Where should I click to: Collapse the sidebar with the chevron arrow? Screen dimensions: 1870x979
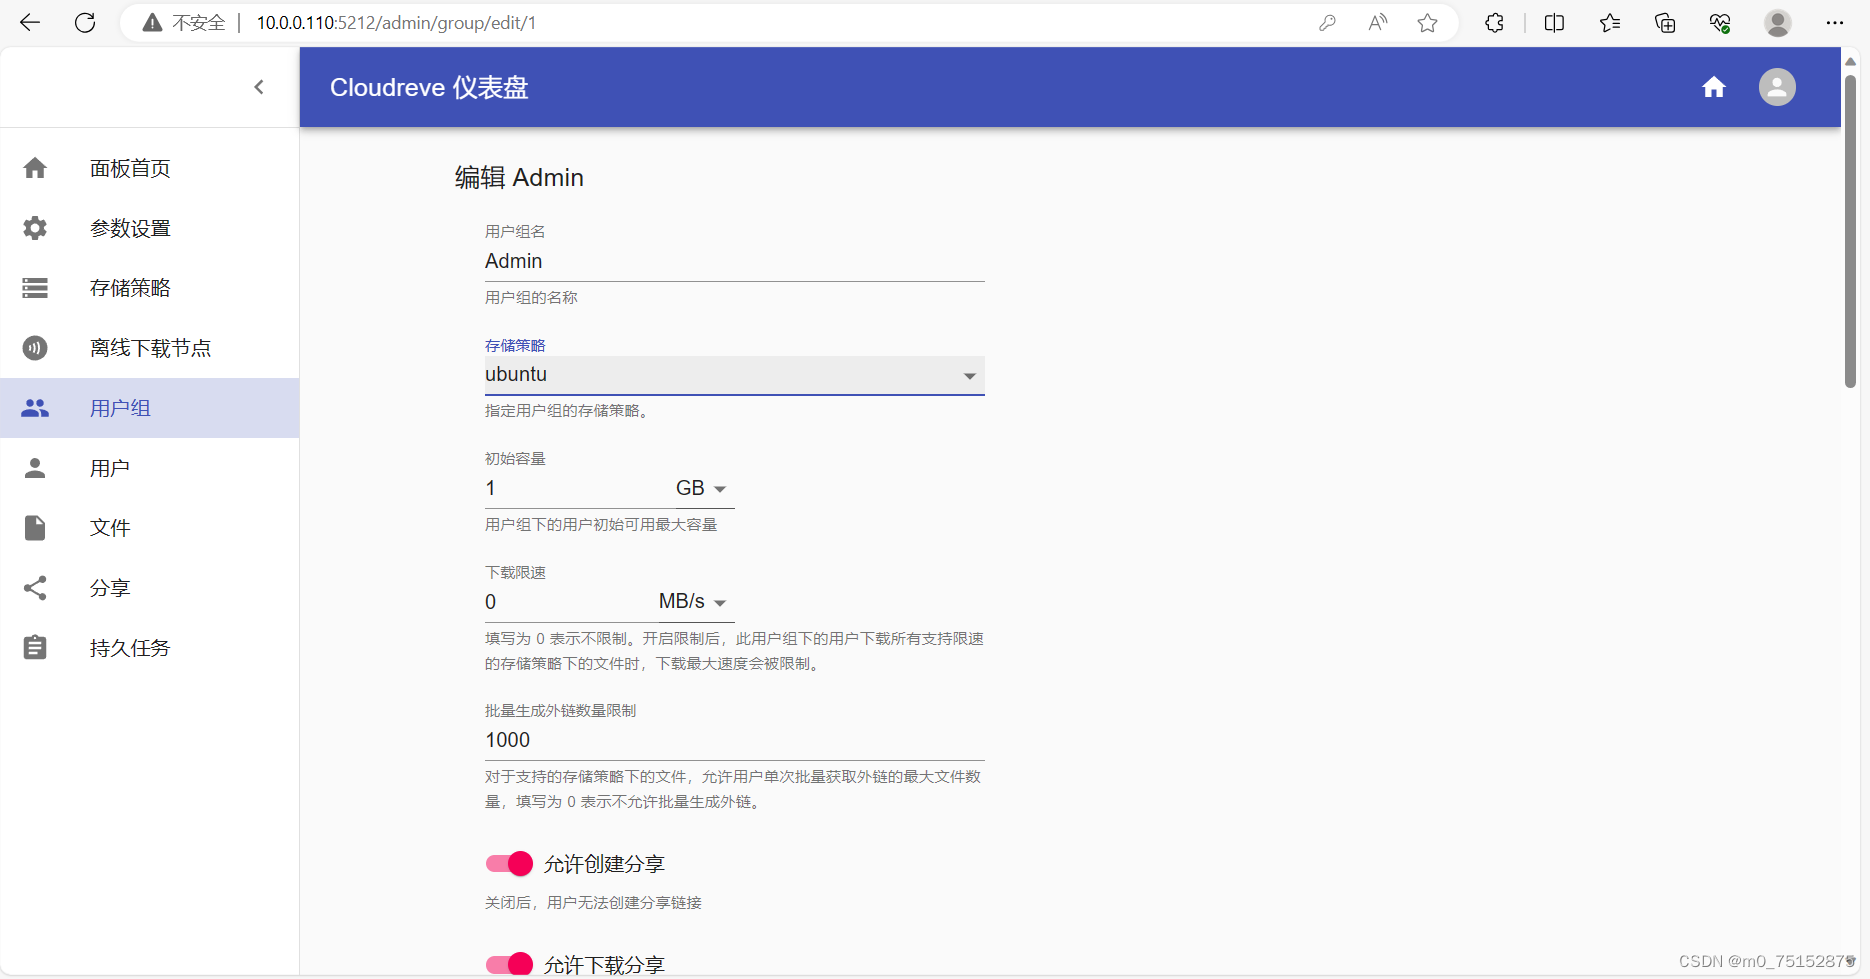(x=259, y=87)
